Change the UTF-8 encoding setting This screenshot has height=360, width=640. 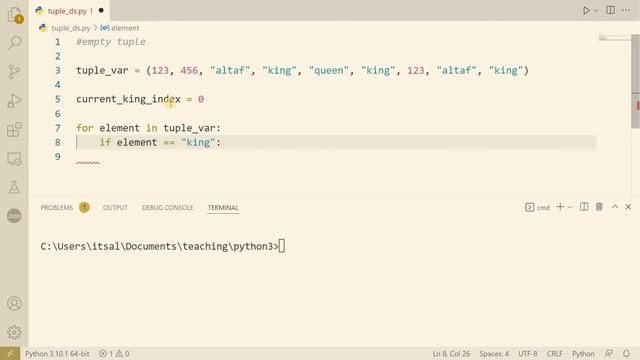click(x=527, y=353)
